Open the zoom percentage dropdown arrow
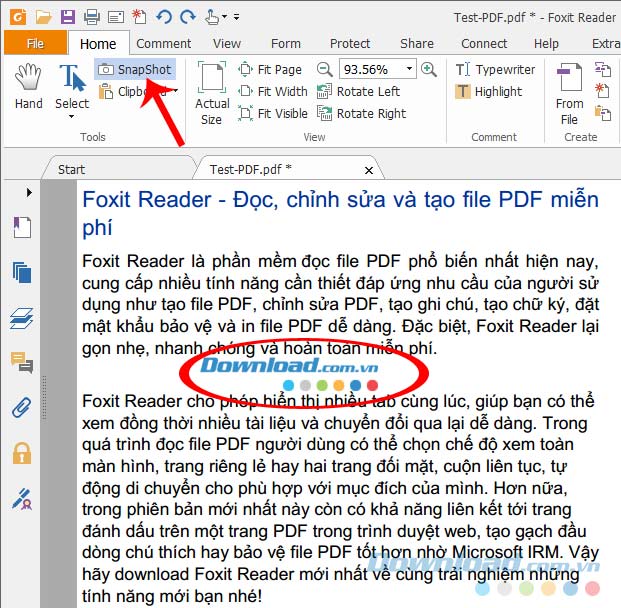The width and height of the screenshot is (621, 608). point(410,69)
